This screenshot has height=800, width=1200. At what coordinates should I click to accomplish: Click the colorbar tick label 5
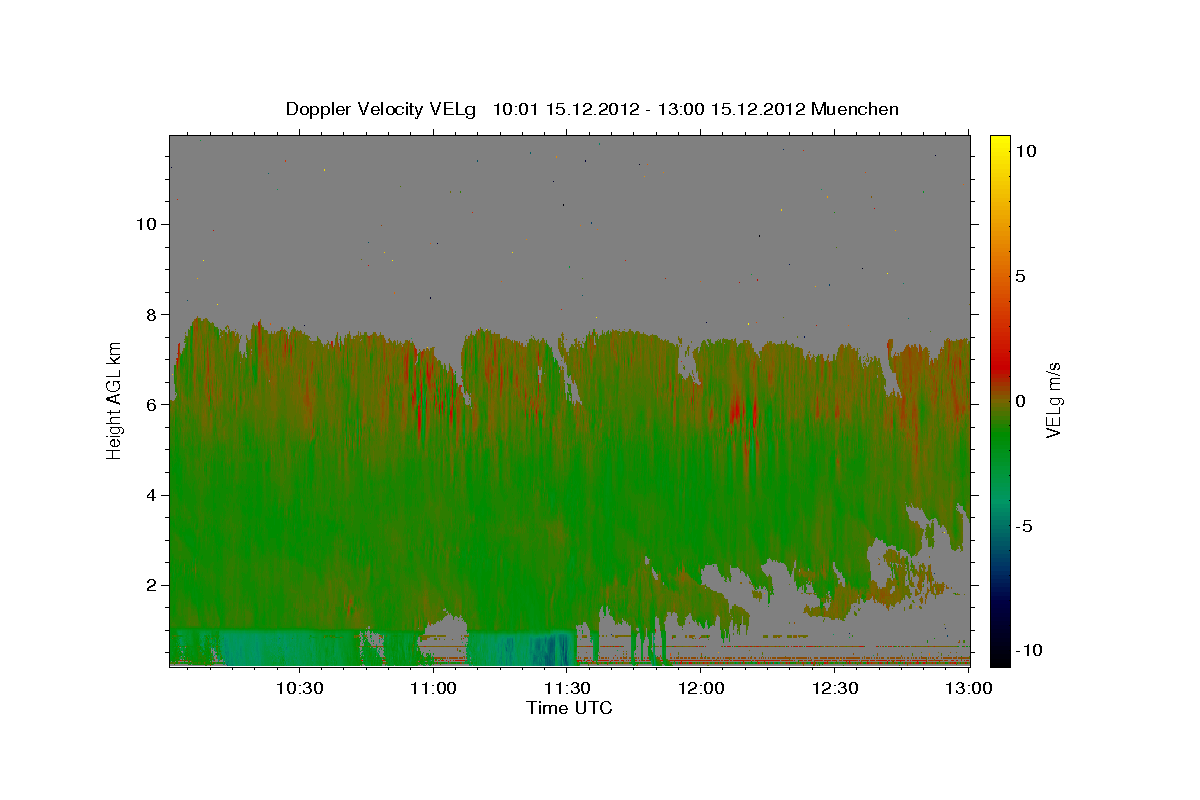[x=1019, y=276]
